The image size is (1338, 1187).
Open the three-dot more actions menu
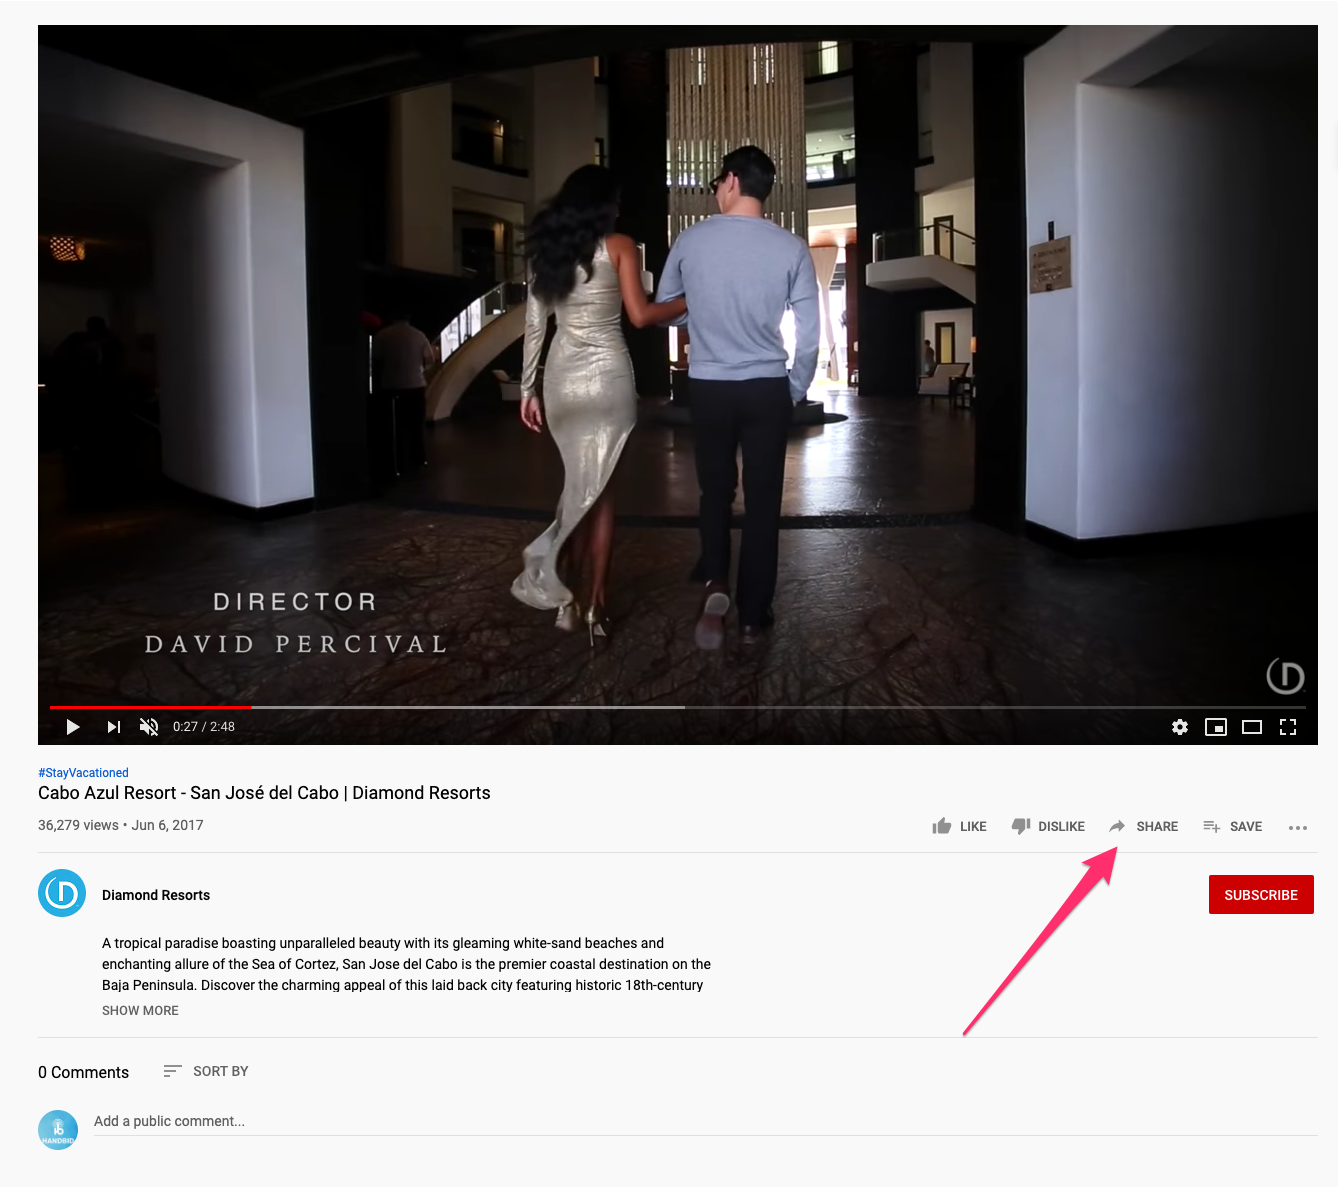pyautogui.click(x=1298, y=827)
